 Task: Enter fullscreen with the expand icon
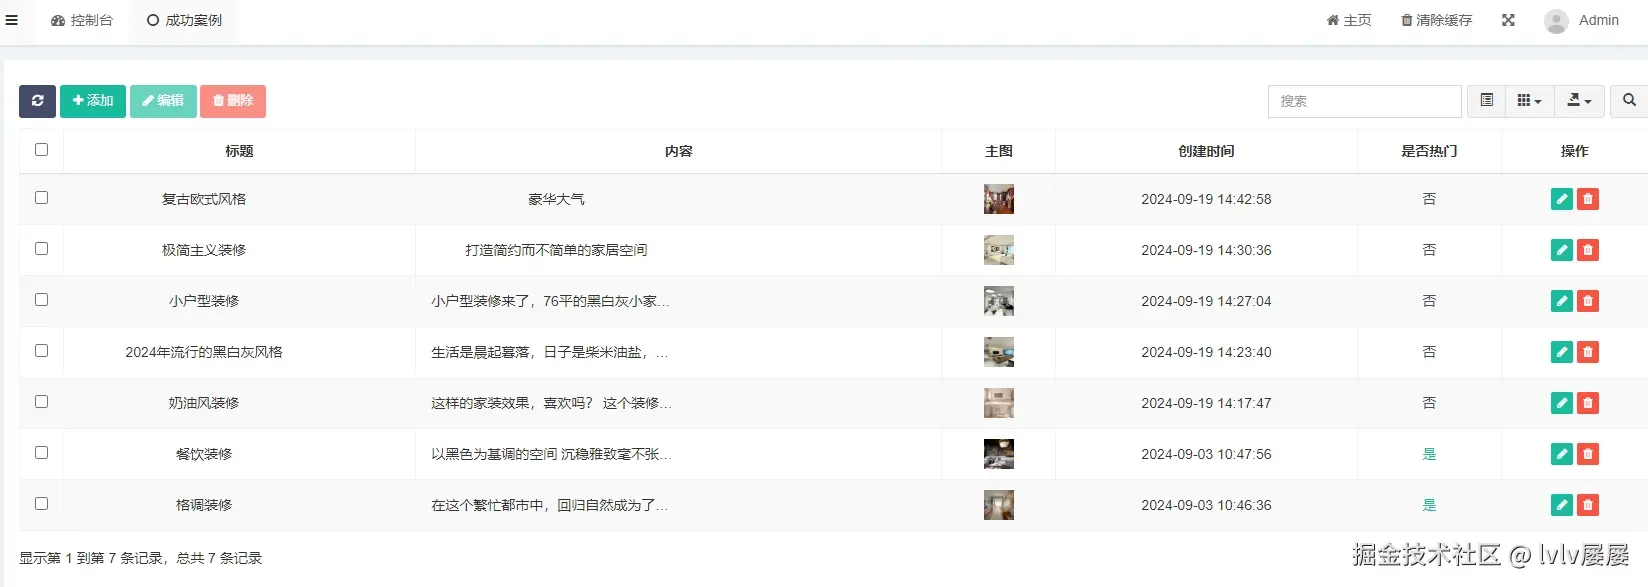click(1508, 20)
